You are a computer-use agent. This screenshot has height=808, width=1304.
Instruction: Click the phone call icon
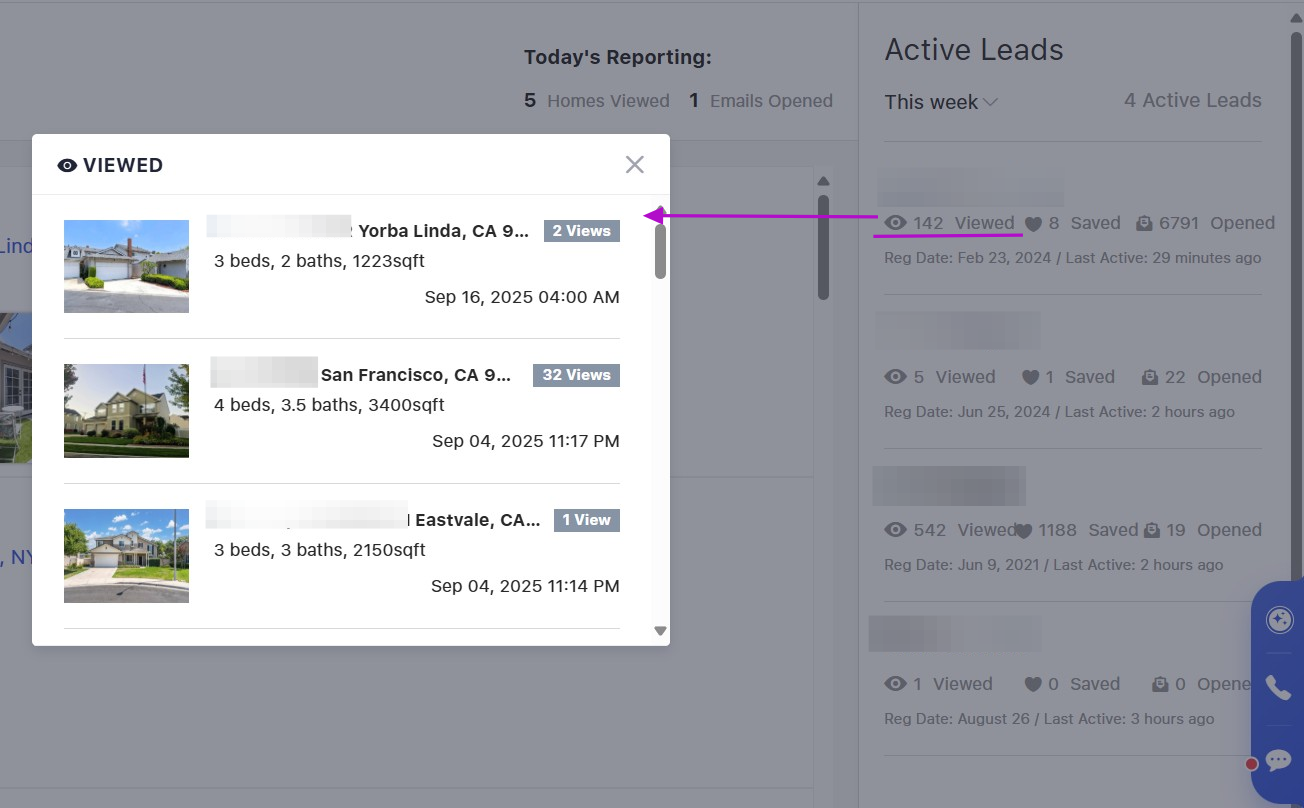pos(1278,687)
